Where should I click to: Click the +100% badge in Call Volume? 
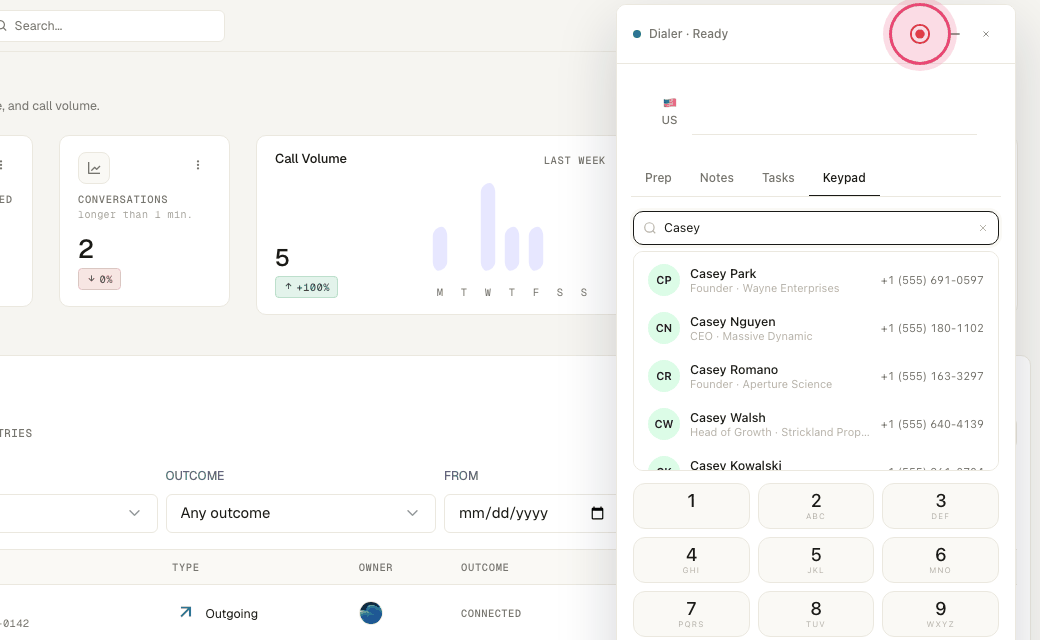pos(306,287)
